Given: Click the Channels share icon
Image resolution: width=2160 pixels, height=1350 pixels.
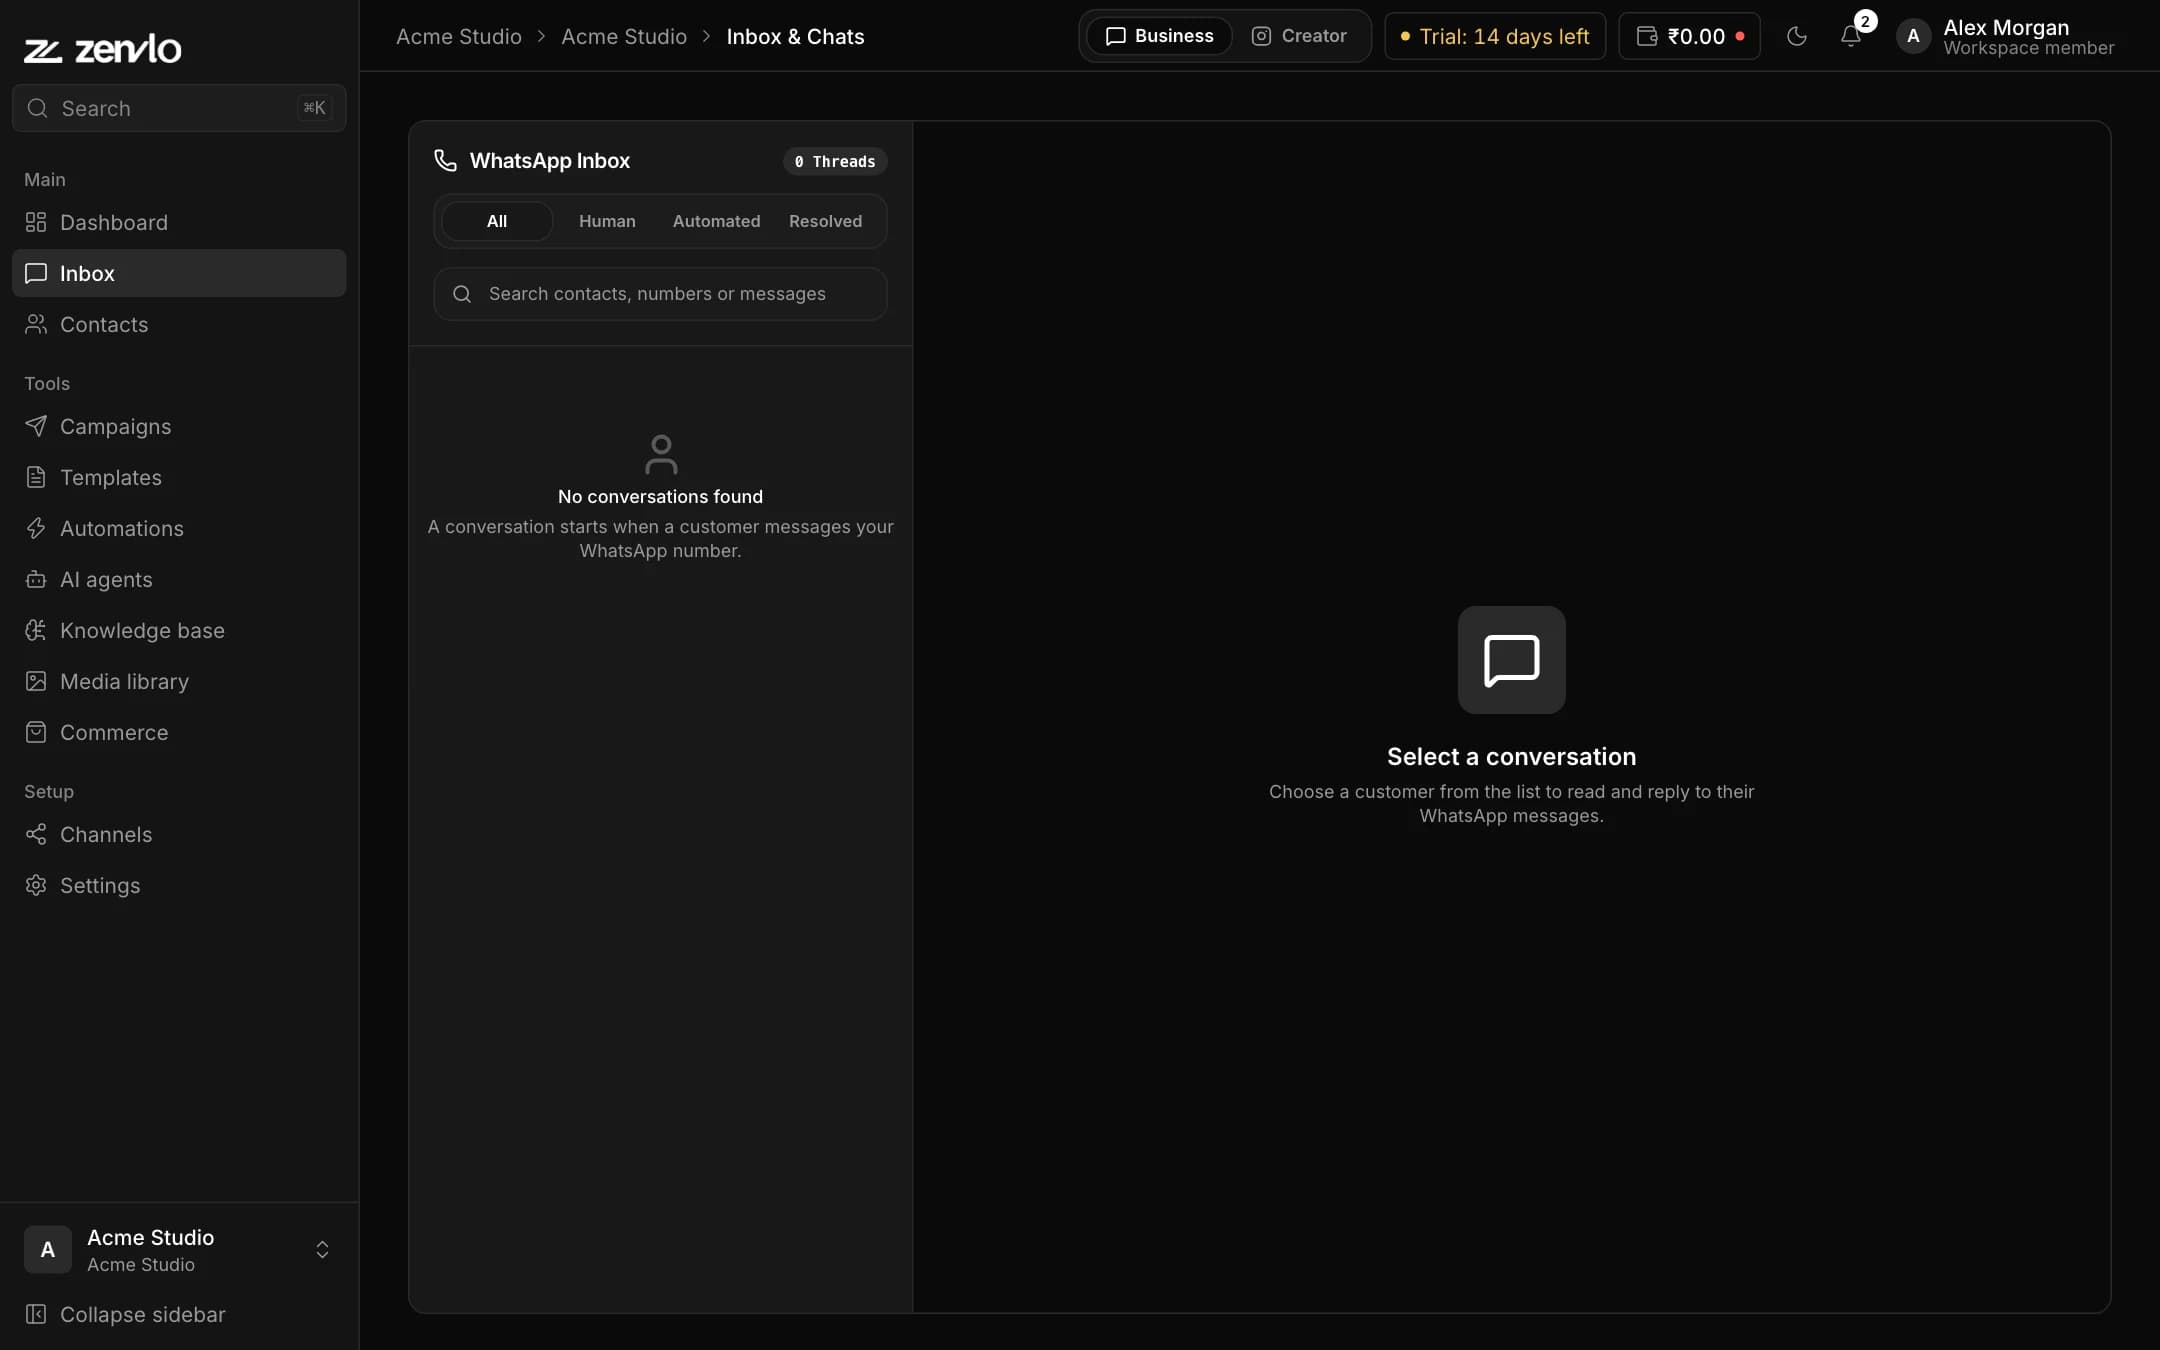Looking at the screenshot, I should click(x=36, y=834).
